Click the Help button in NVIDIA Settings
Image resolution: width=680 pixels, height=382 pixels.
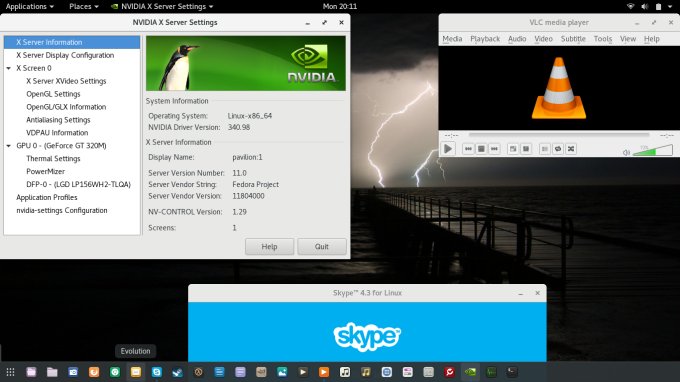269,246
